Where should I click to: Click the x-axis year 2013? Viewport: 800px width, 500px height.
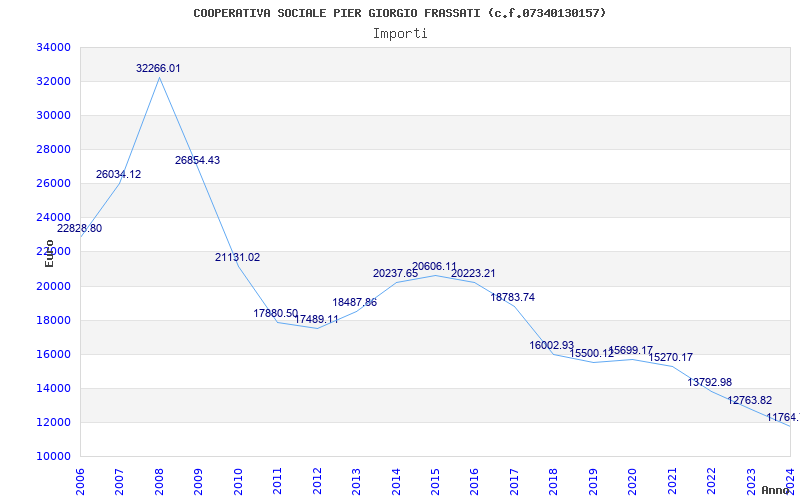[x=356, y=481]
